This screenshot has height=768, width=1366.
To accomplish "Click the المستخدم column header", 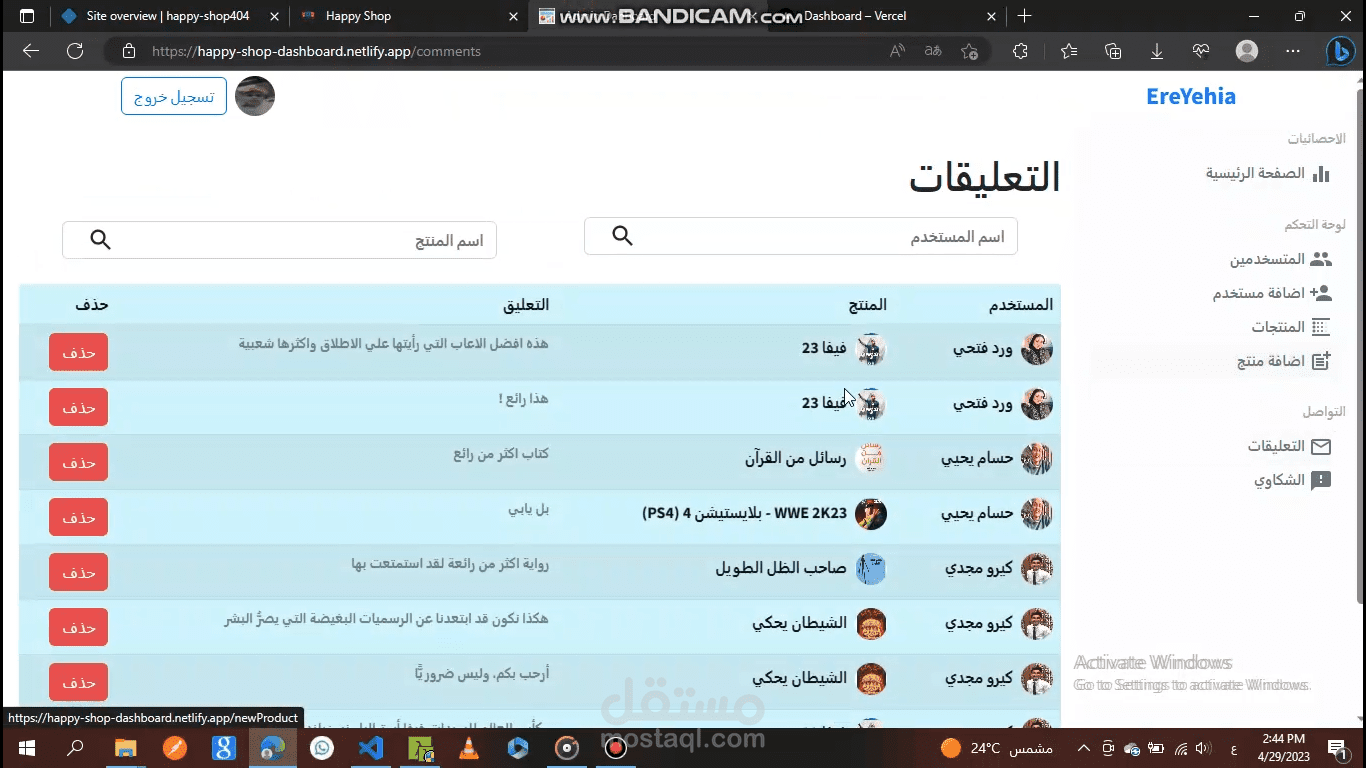I will tap(1021, 304).
